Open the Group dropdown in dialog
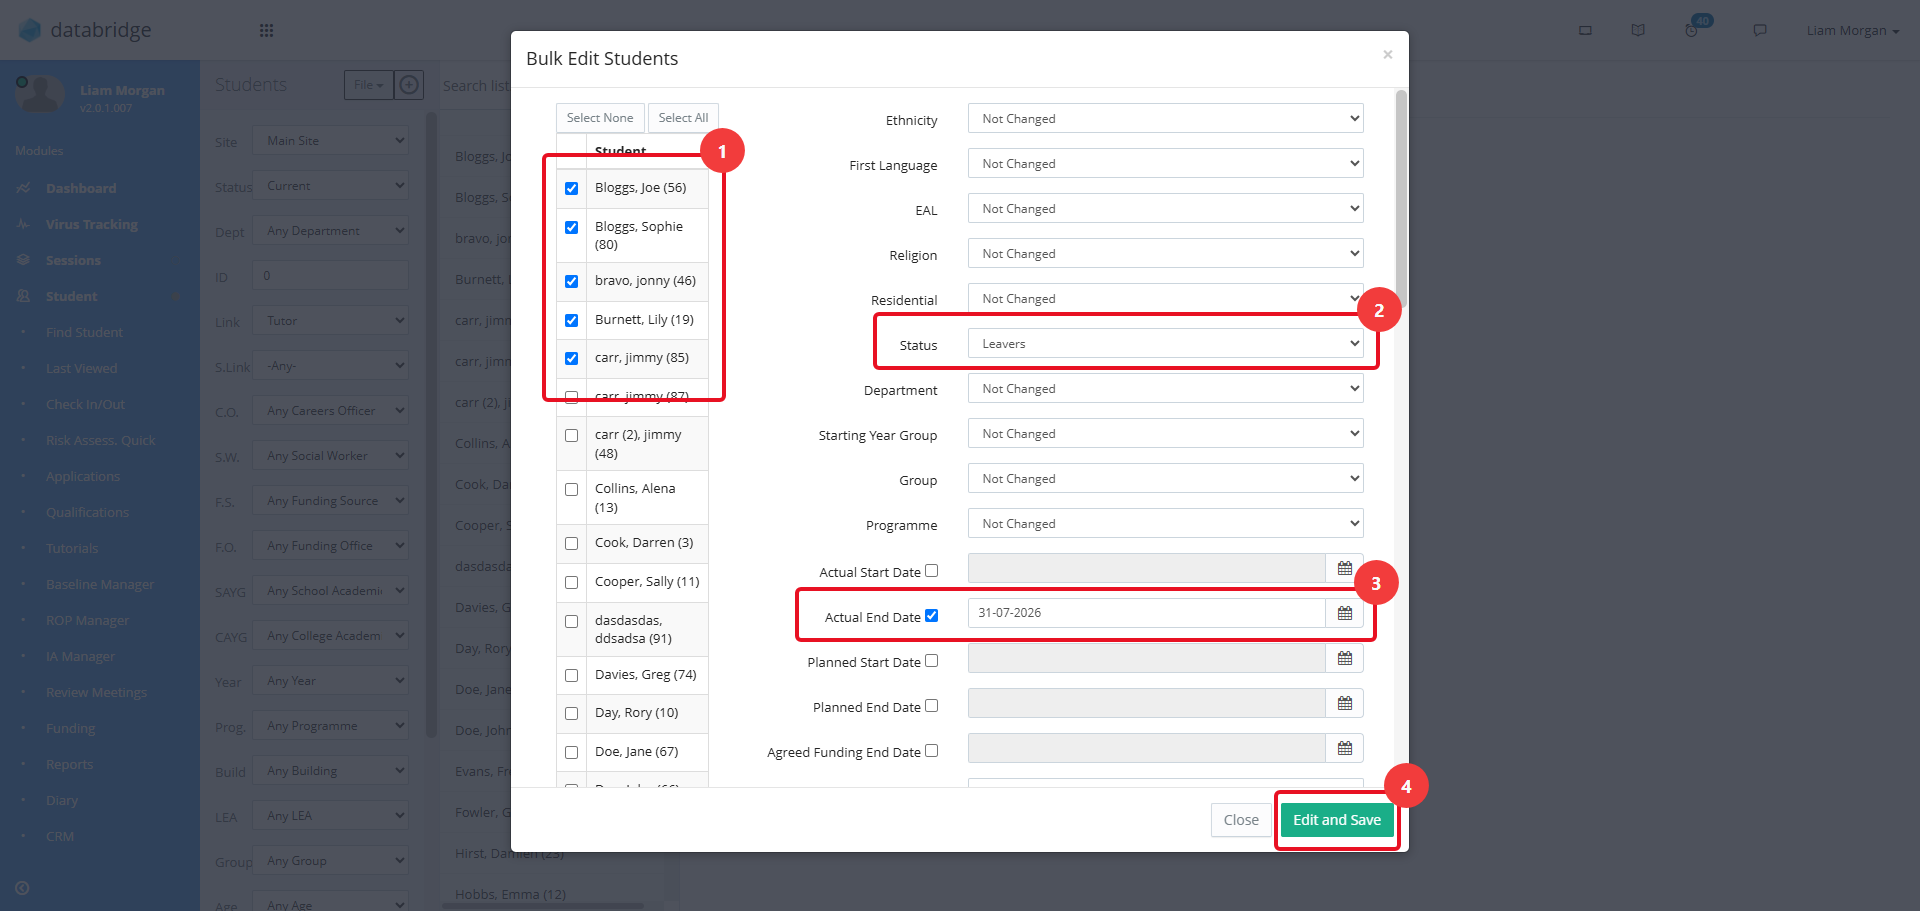 click(1165, 478)
